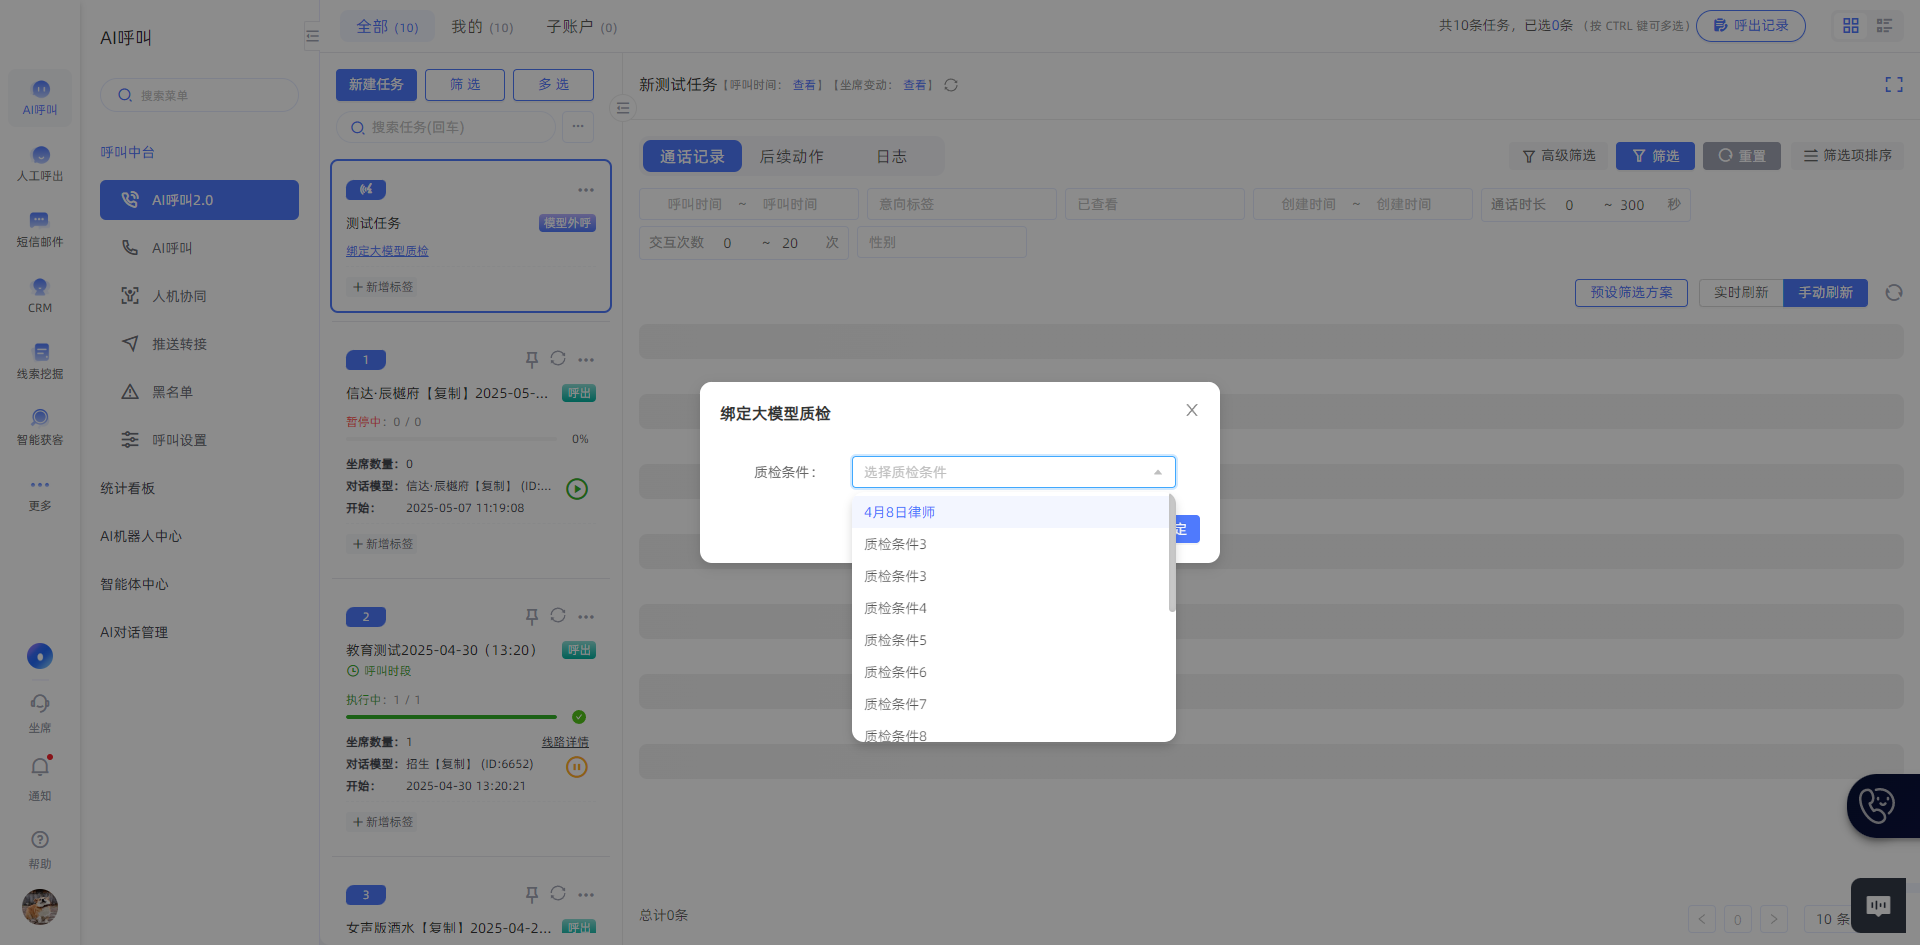The image size is (1920, 945).
Task: Click the 预设筛选方案 button
Action: coord(1631,293)
